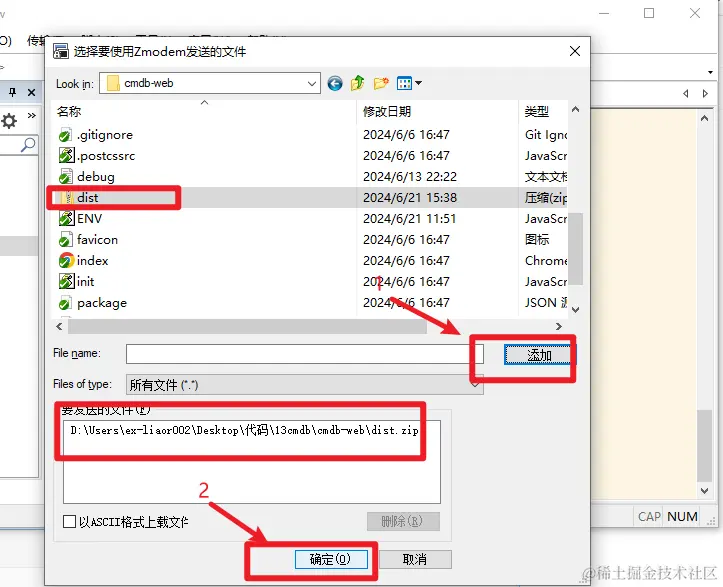Click the background terminal scrollbar thumb

(704, 445)
